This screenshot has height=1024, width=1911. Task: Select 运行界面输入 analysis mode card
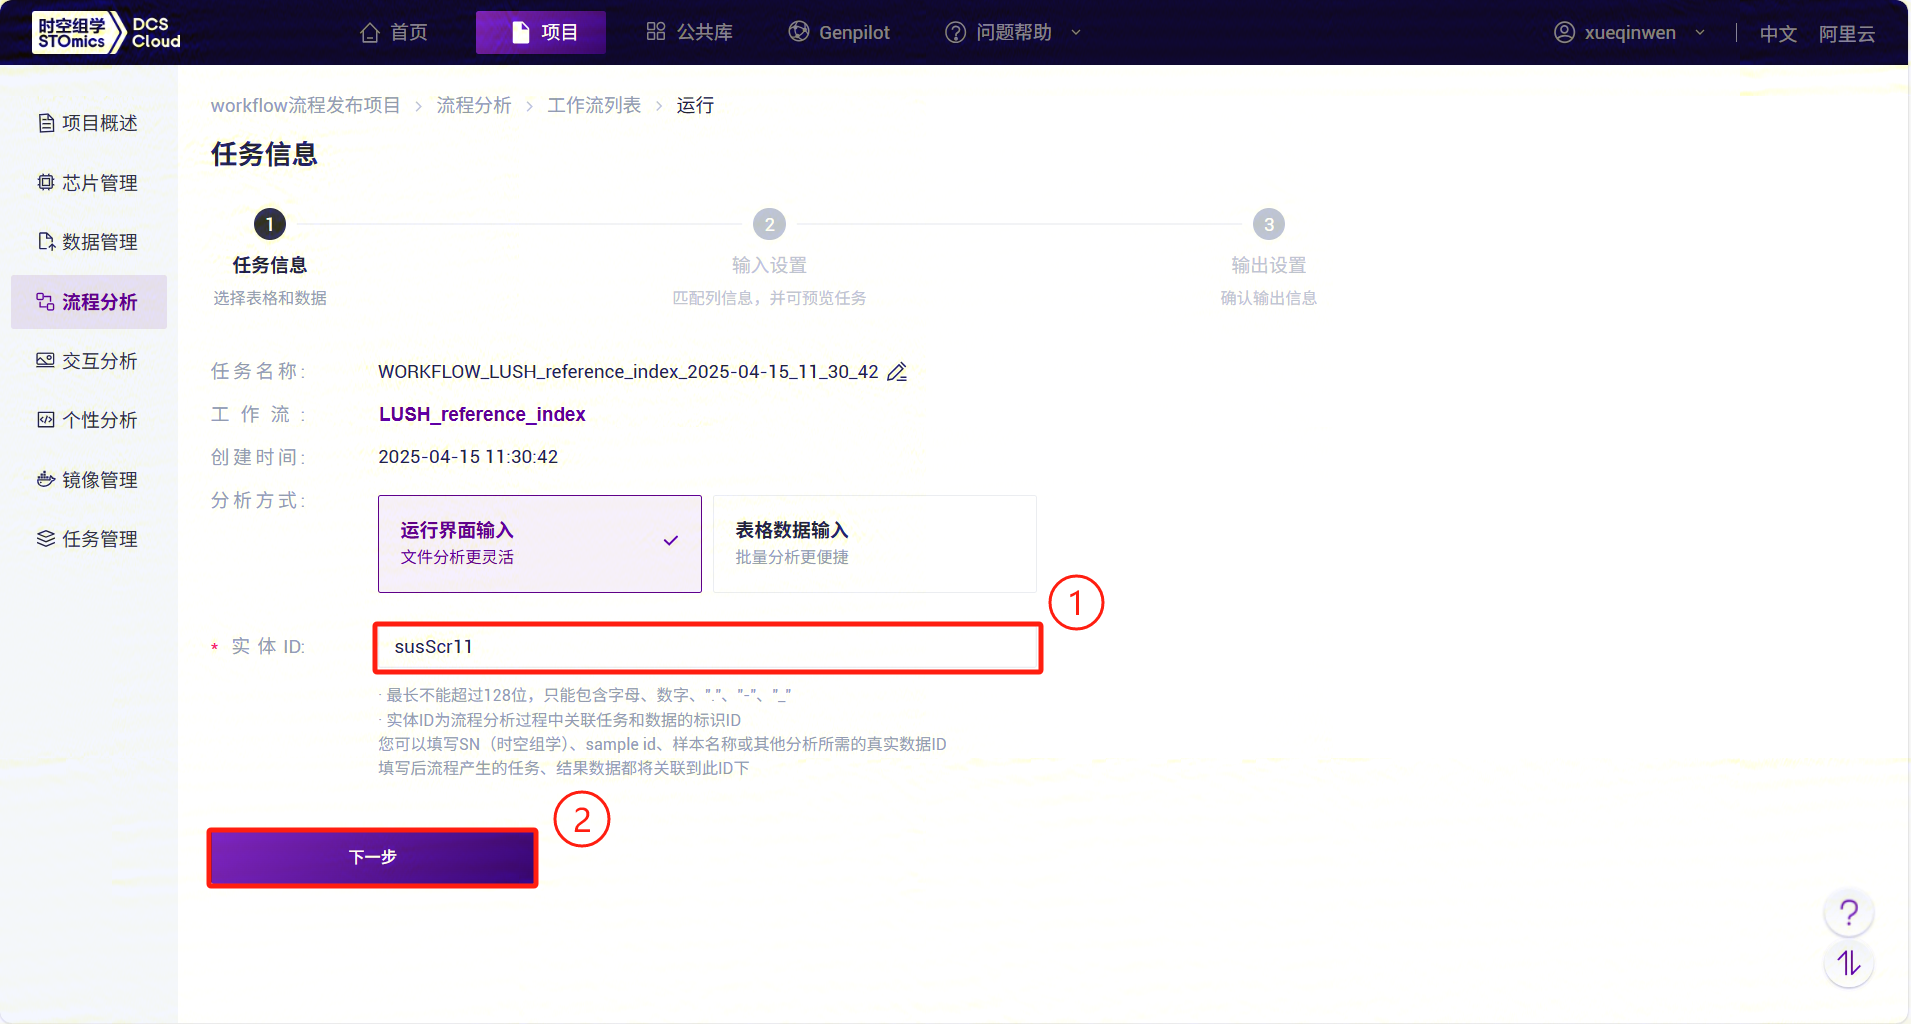click(540, 544)
